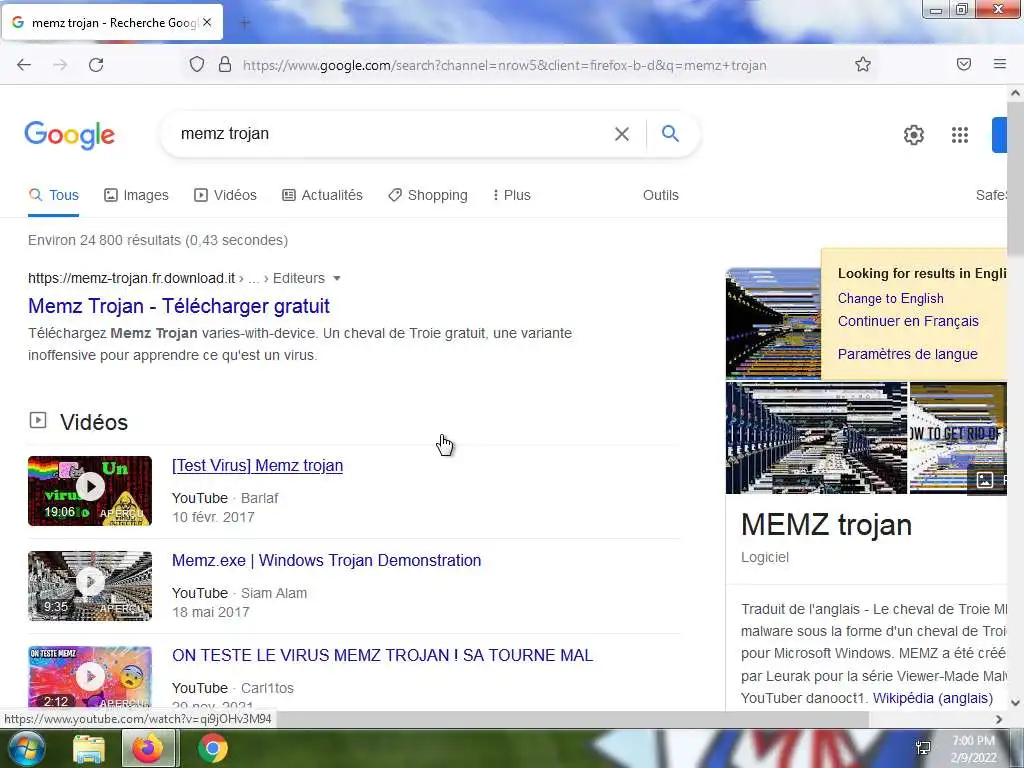Open the HOW TO GET RID OF image
Screen dimensions: 1024x768
958,438
